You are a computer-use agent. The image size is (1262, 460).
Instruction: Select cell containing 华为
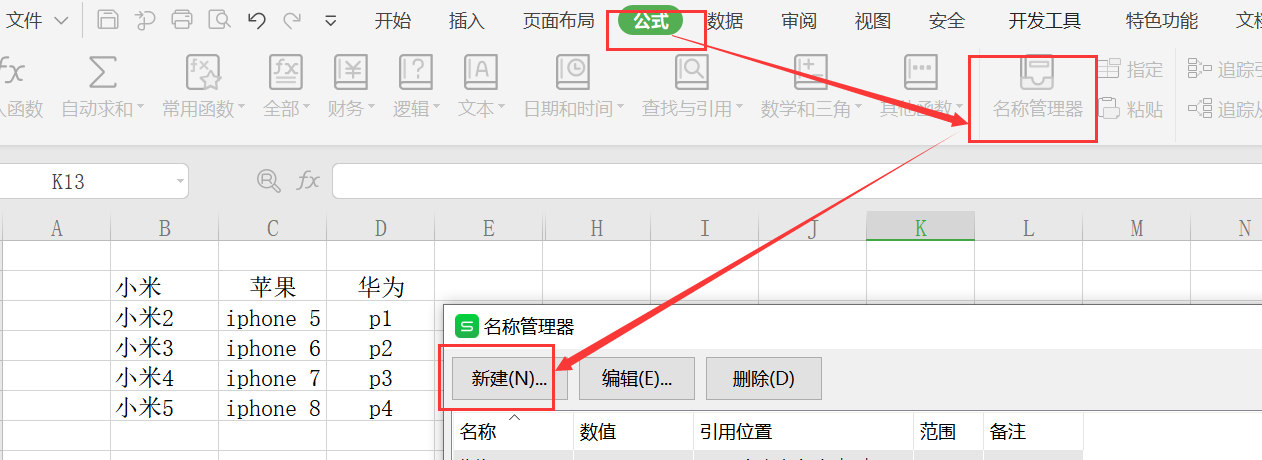(381, 287)
